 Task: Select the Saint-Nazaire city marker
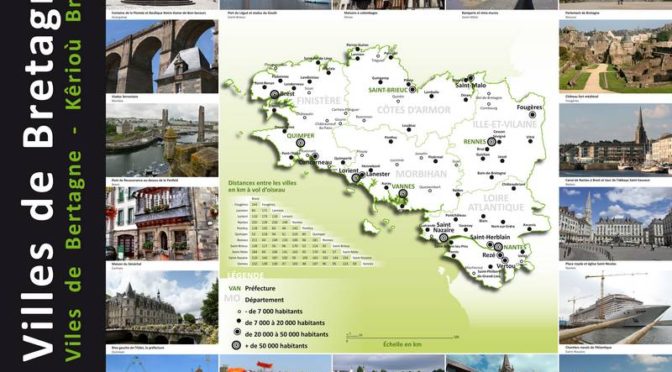pyautogui.click(x=444, y=237)
